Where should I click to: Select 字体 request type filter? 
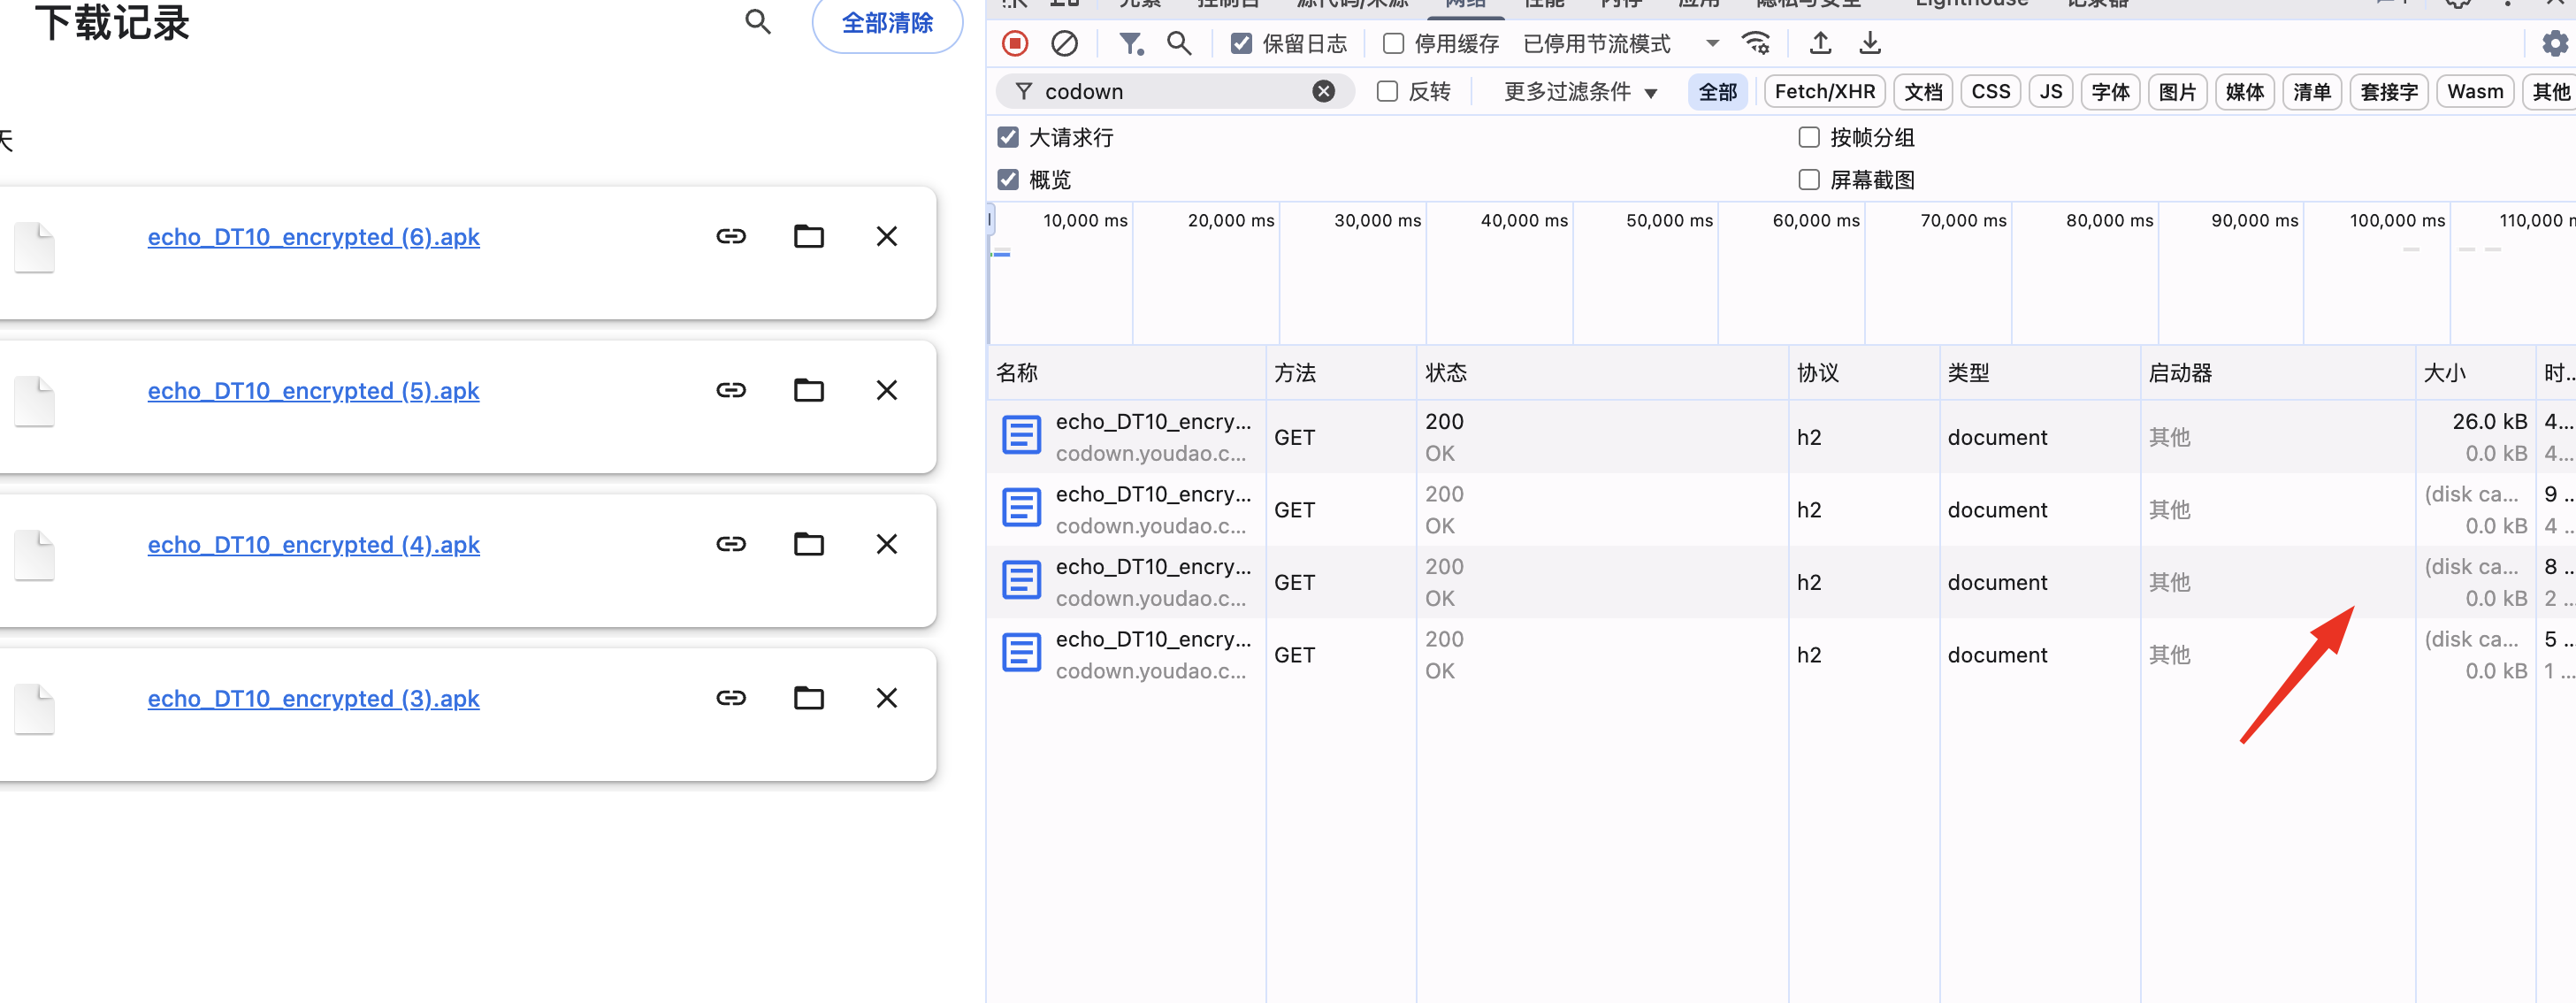(x=2111, y=91)
